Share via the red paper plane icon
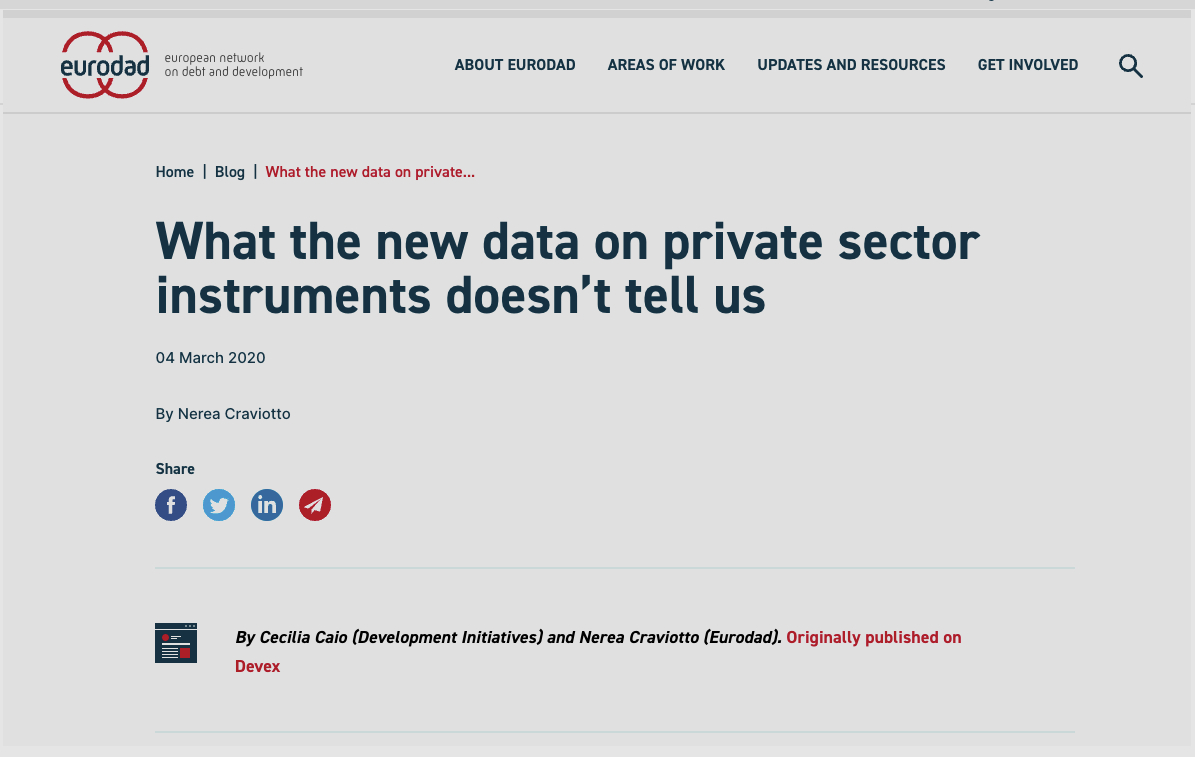 (x=315, y=505)
